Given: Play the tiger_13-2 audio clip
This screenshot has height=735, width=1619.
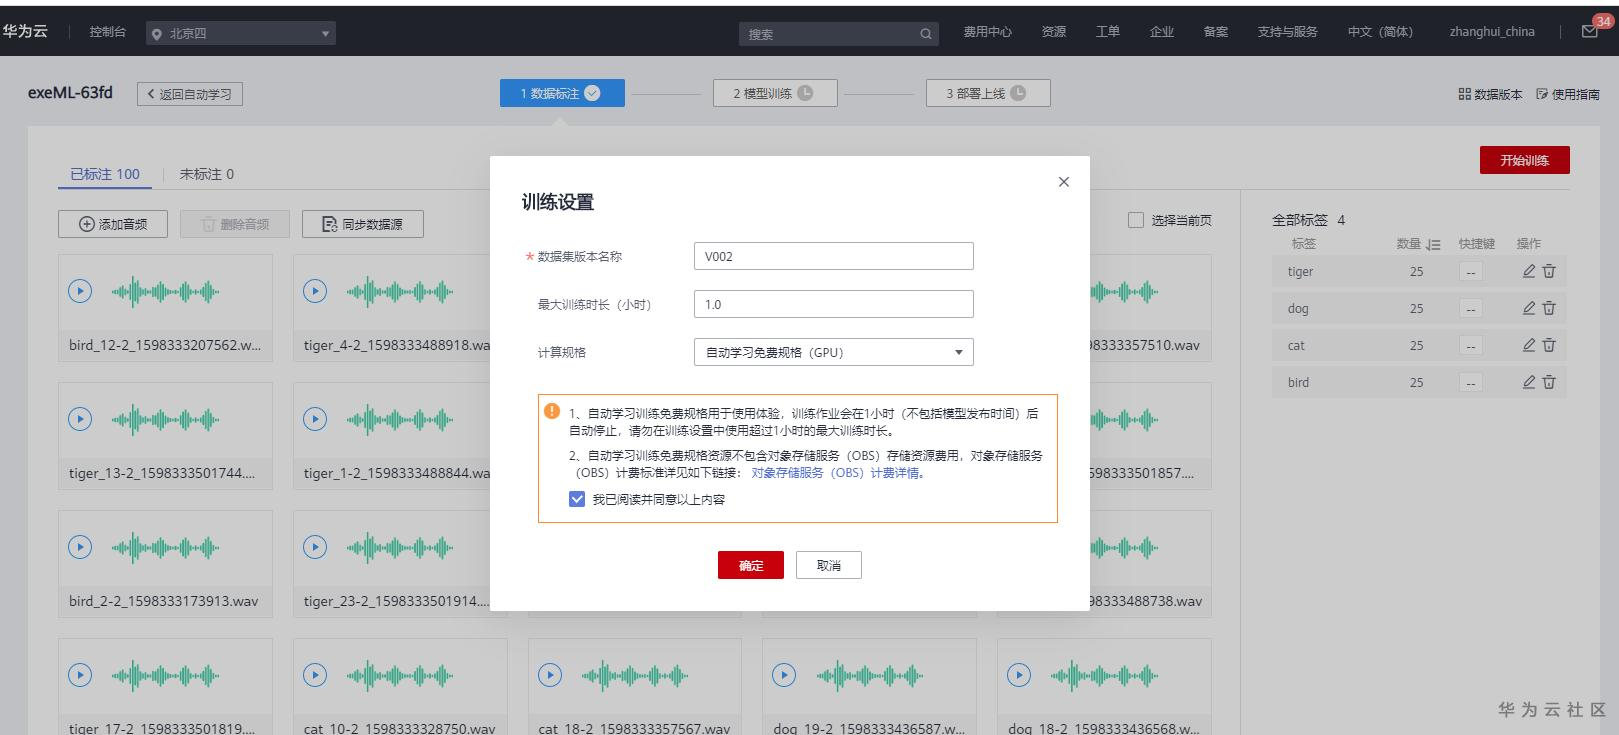Looking at the screenshot, I should (x=80, y=419).
